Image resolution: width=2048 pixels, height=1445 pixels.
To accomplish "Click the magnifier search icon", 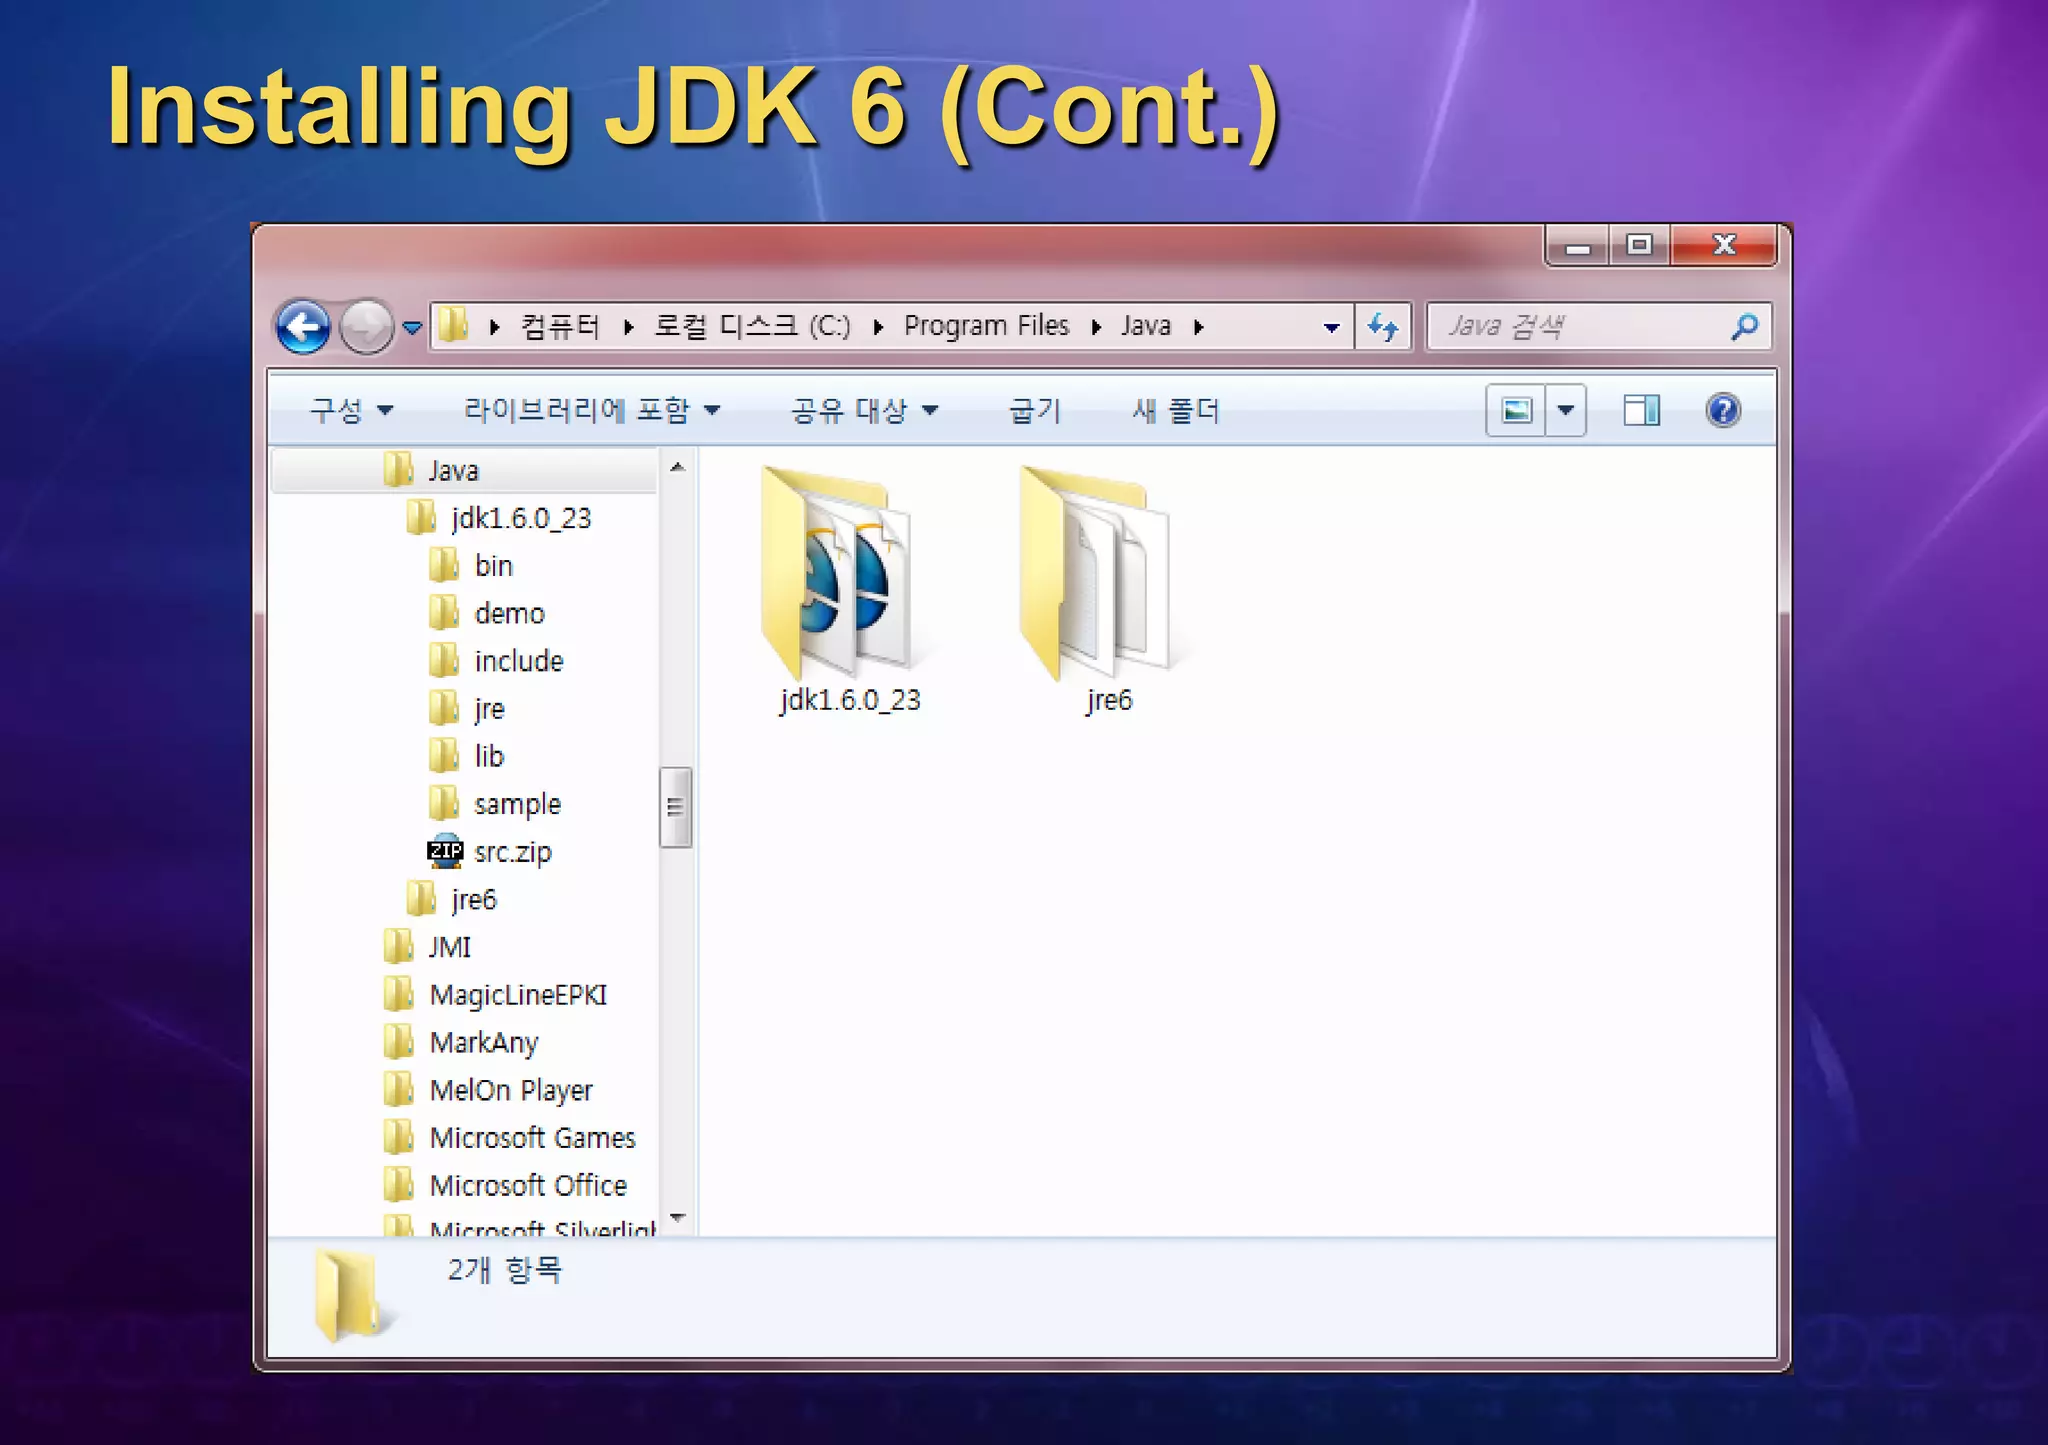I will click(x=1745, y=326).
